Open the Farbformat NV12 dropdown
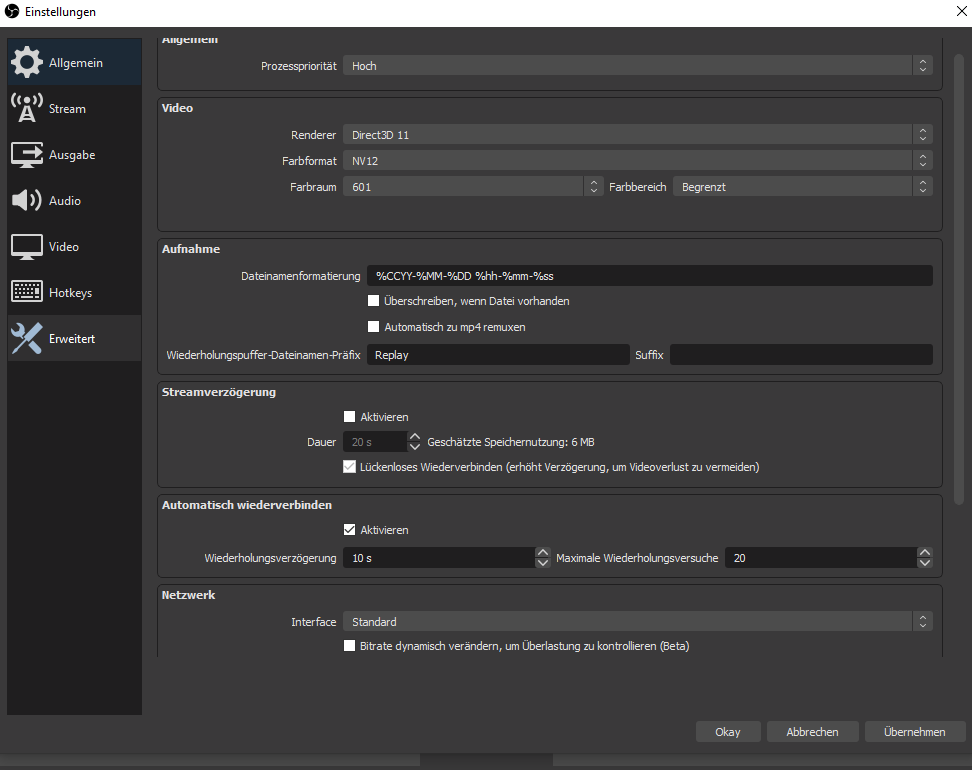 (637, 160)
